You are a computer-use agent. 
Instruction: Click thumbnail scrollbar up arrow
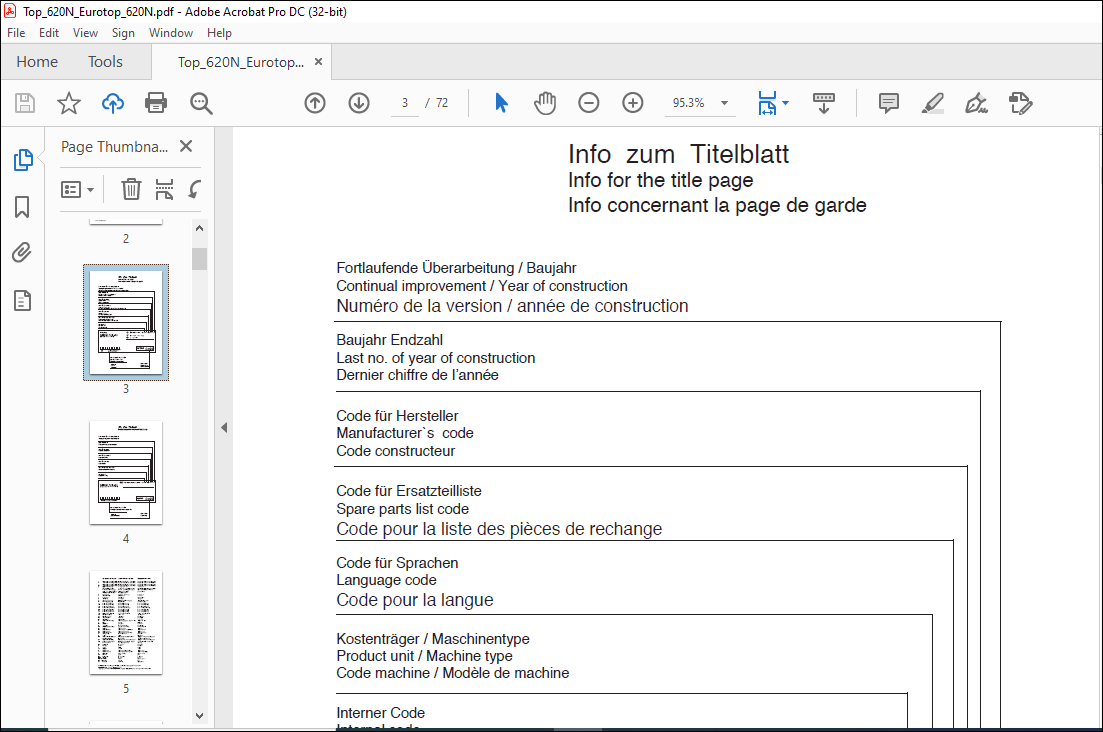(x=200, y=229)
